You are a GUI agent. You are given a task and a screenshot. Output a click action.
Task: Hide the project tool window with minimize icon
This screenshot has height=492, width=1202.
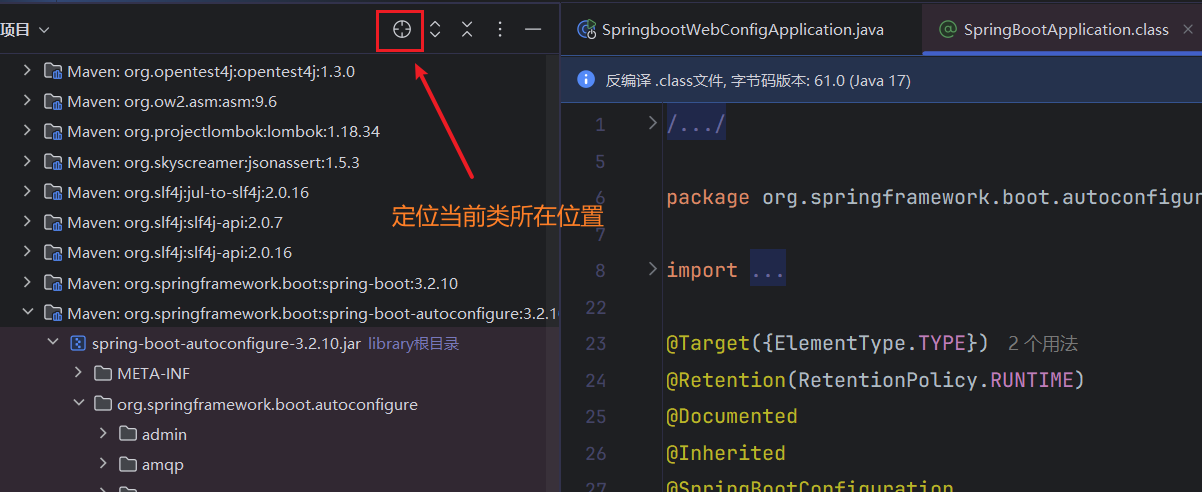533,30
